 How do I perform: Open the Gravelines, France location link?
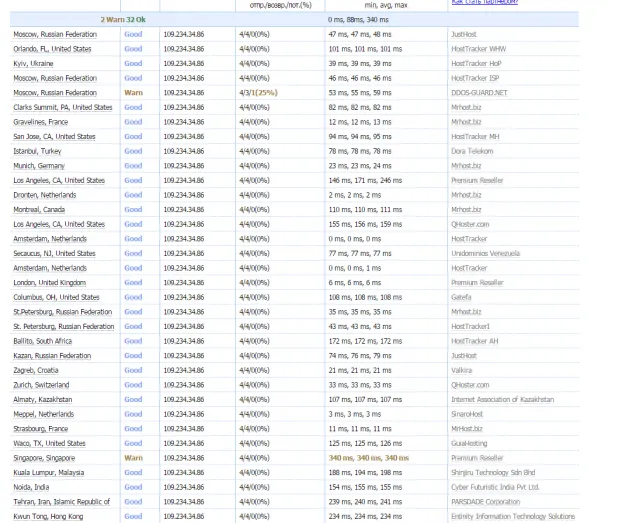click(40, 122)
